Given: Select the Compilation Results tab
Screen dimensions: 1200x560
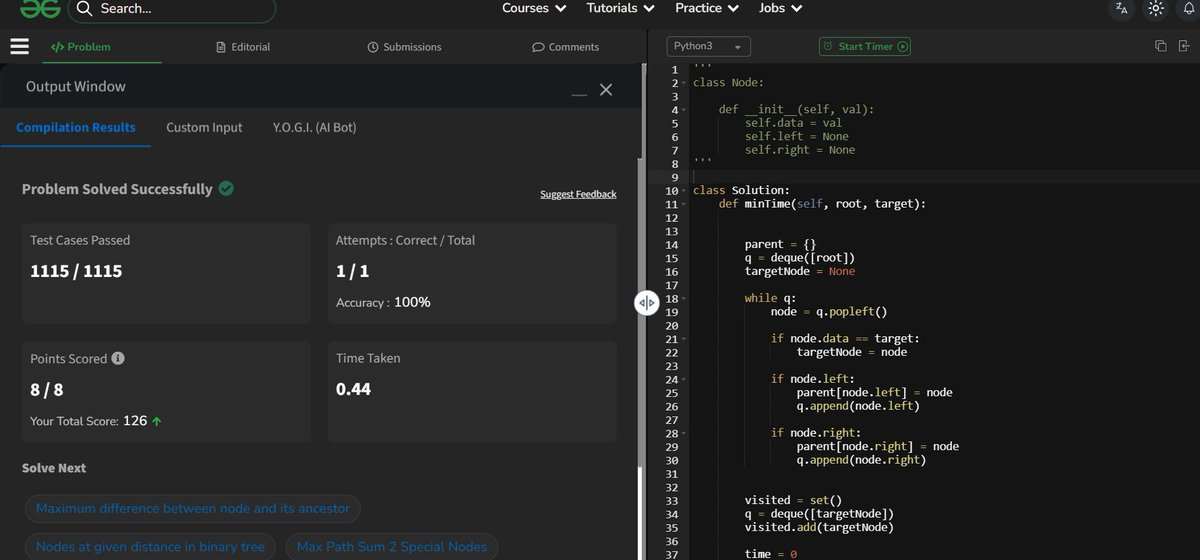Looking at the screenshot, I should click(x=76, y=127).
